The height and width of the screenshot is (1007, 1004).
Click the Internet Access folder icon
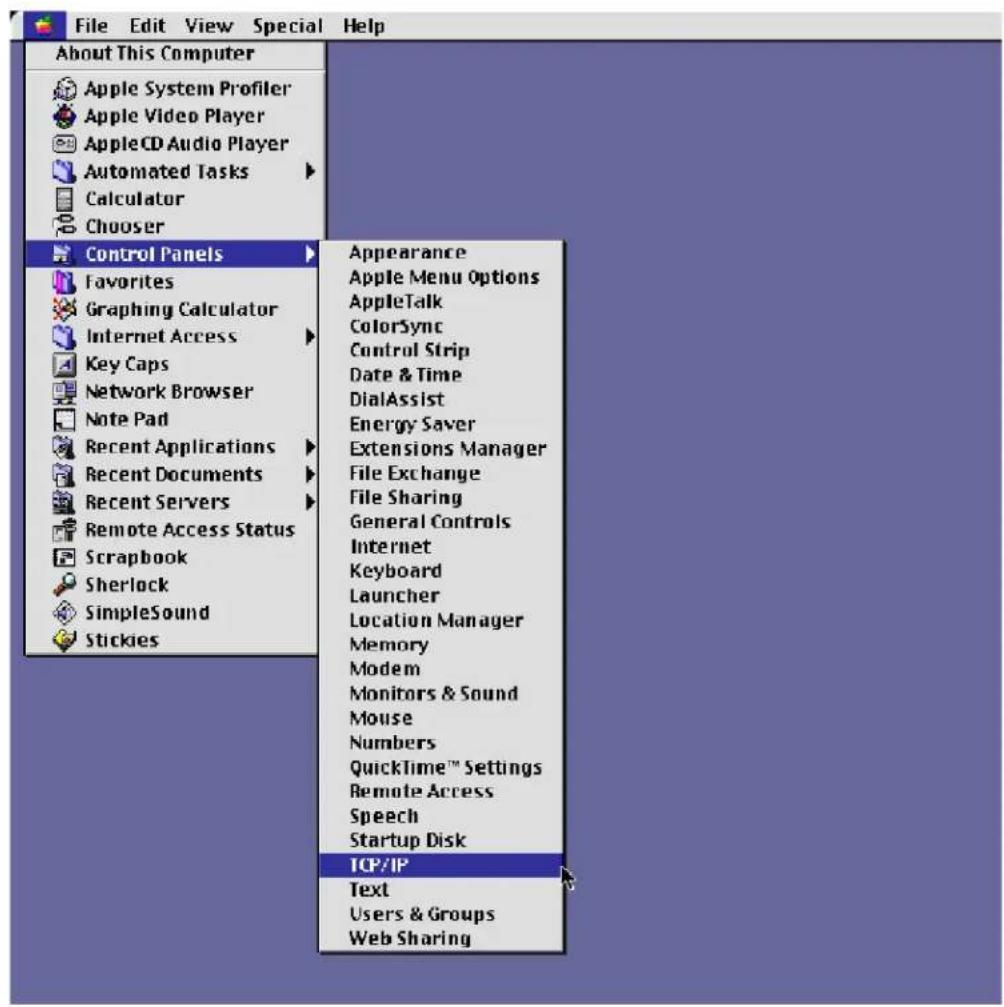click(64, 337)
